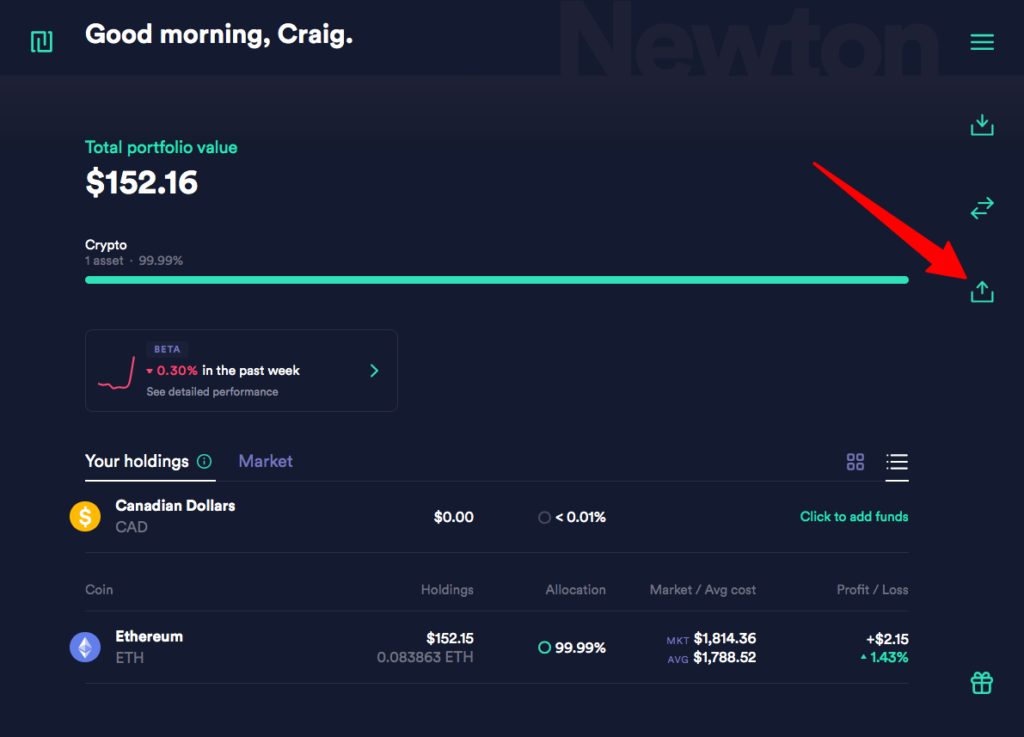
Task: Expand weekly performance card chevron
Action: [x=374, y=371]
